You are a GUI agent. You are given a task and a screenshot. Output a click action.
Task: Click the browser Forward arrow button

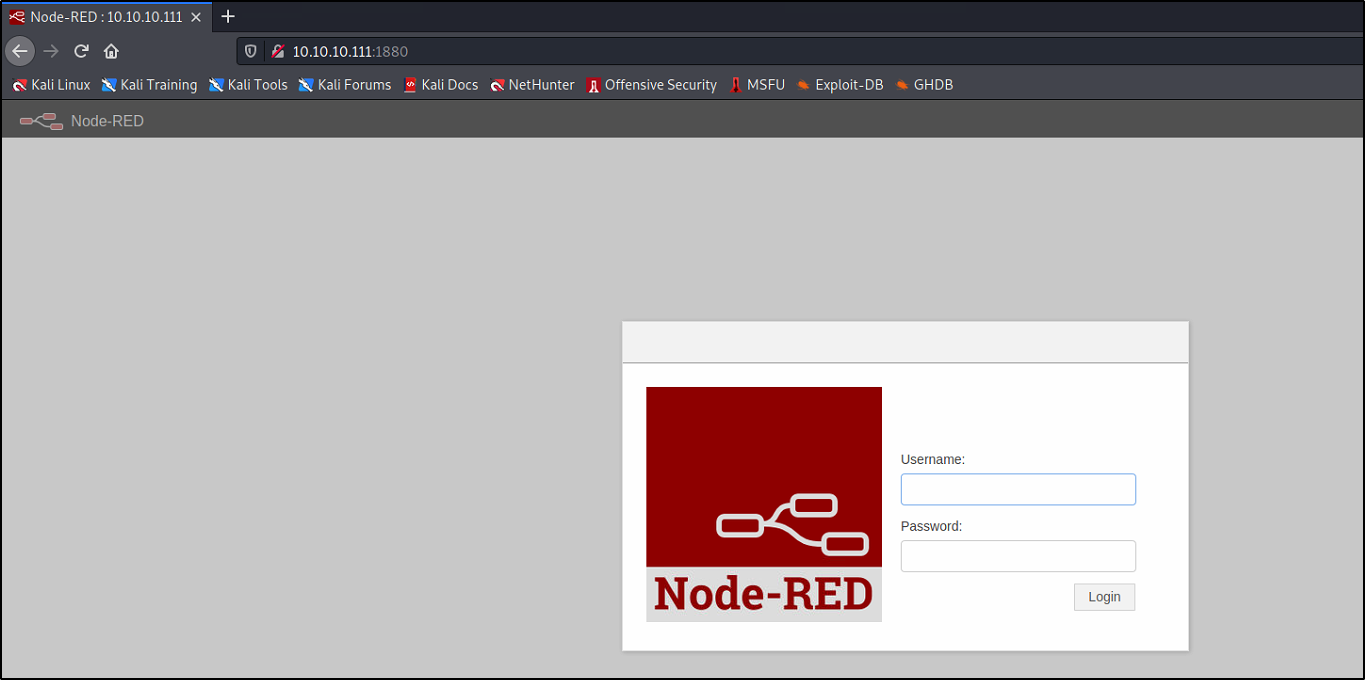point(51,51)
